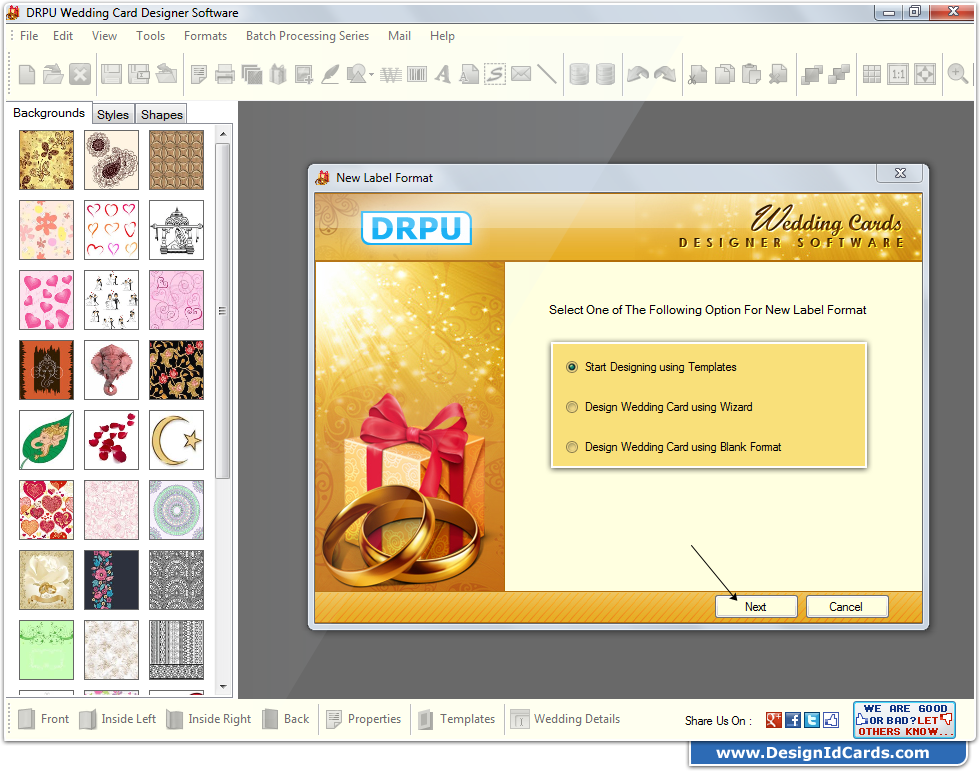The width and height of the screenshot is (980, 771).
Task: Switch to the Shapes tab
Action: click(x=161, y=114)
